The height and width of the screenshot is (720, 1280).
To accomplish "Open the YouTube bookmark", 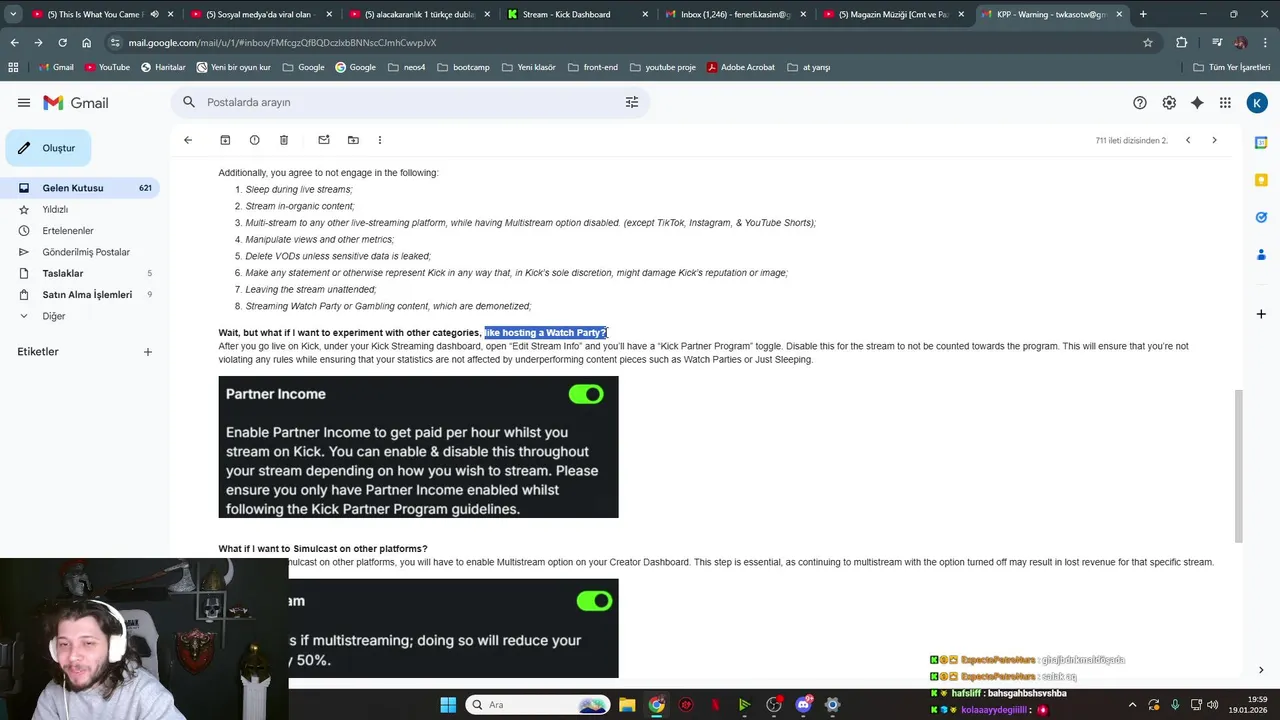I will [x=107, y=67].
